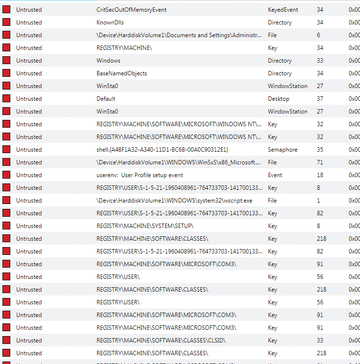
Task: Click the red icon beside CritSecOutOfMemoryEvent
Action: [x=6, y=10]
